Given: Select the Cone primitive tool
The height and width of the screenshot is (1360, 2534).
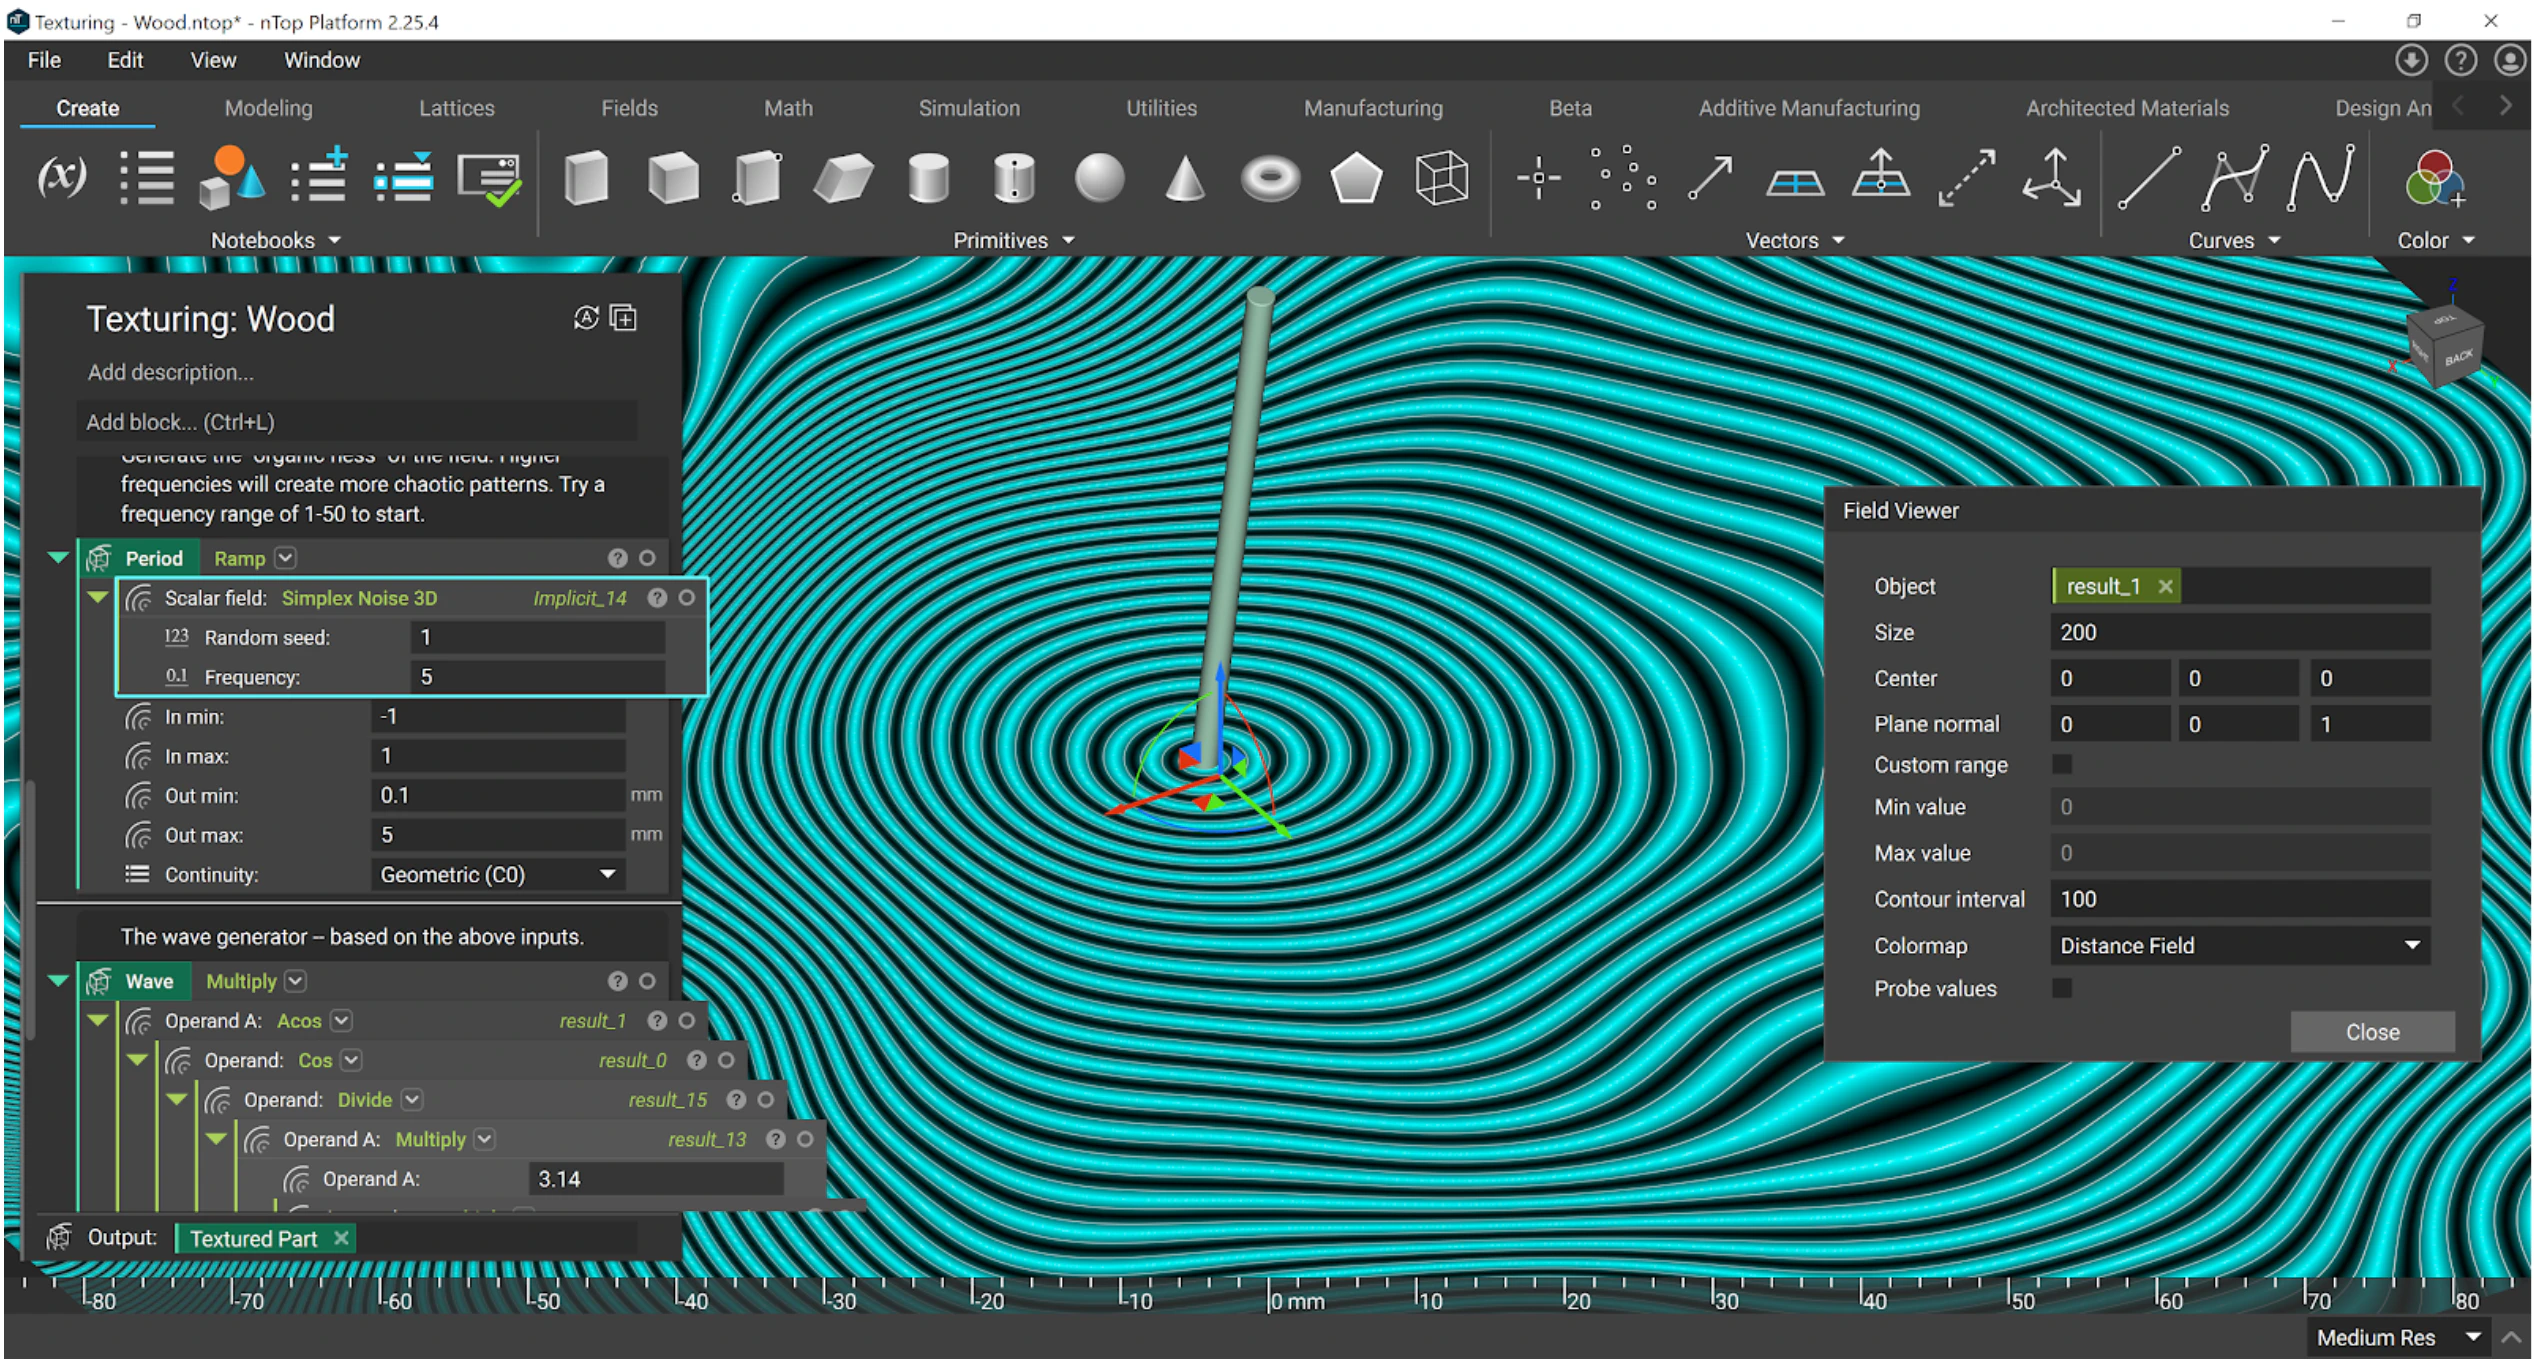Looking at the screenshot, I should click(1185, 179).
